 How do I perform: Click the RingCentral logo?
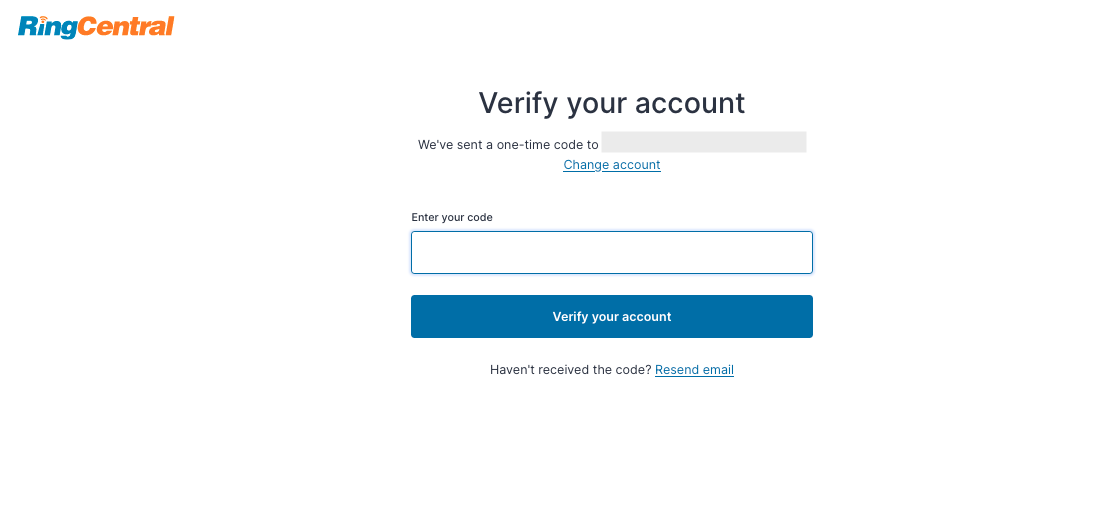tap(96, 27)
